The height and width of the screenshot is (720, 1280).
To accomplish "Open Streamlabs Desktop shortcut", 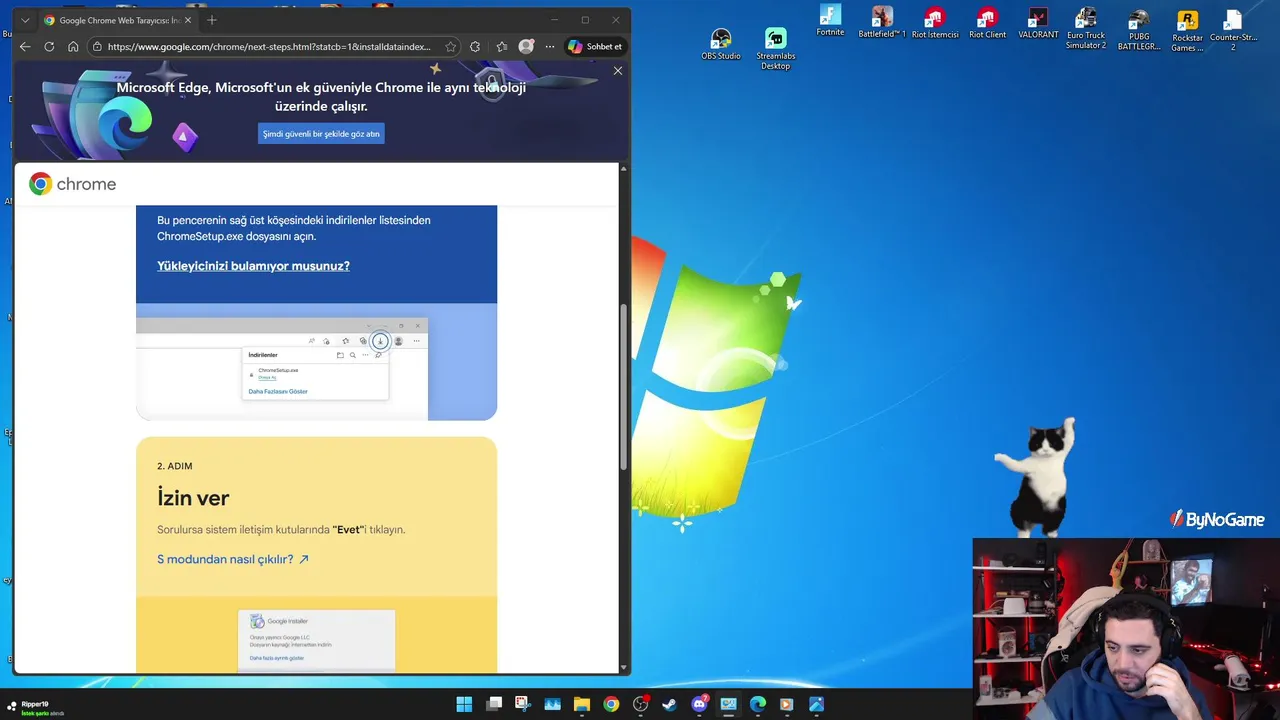I will coord(775,48).
